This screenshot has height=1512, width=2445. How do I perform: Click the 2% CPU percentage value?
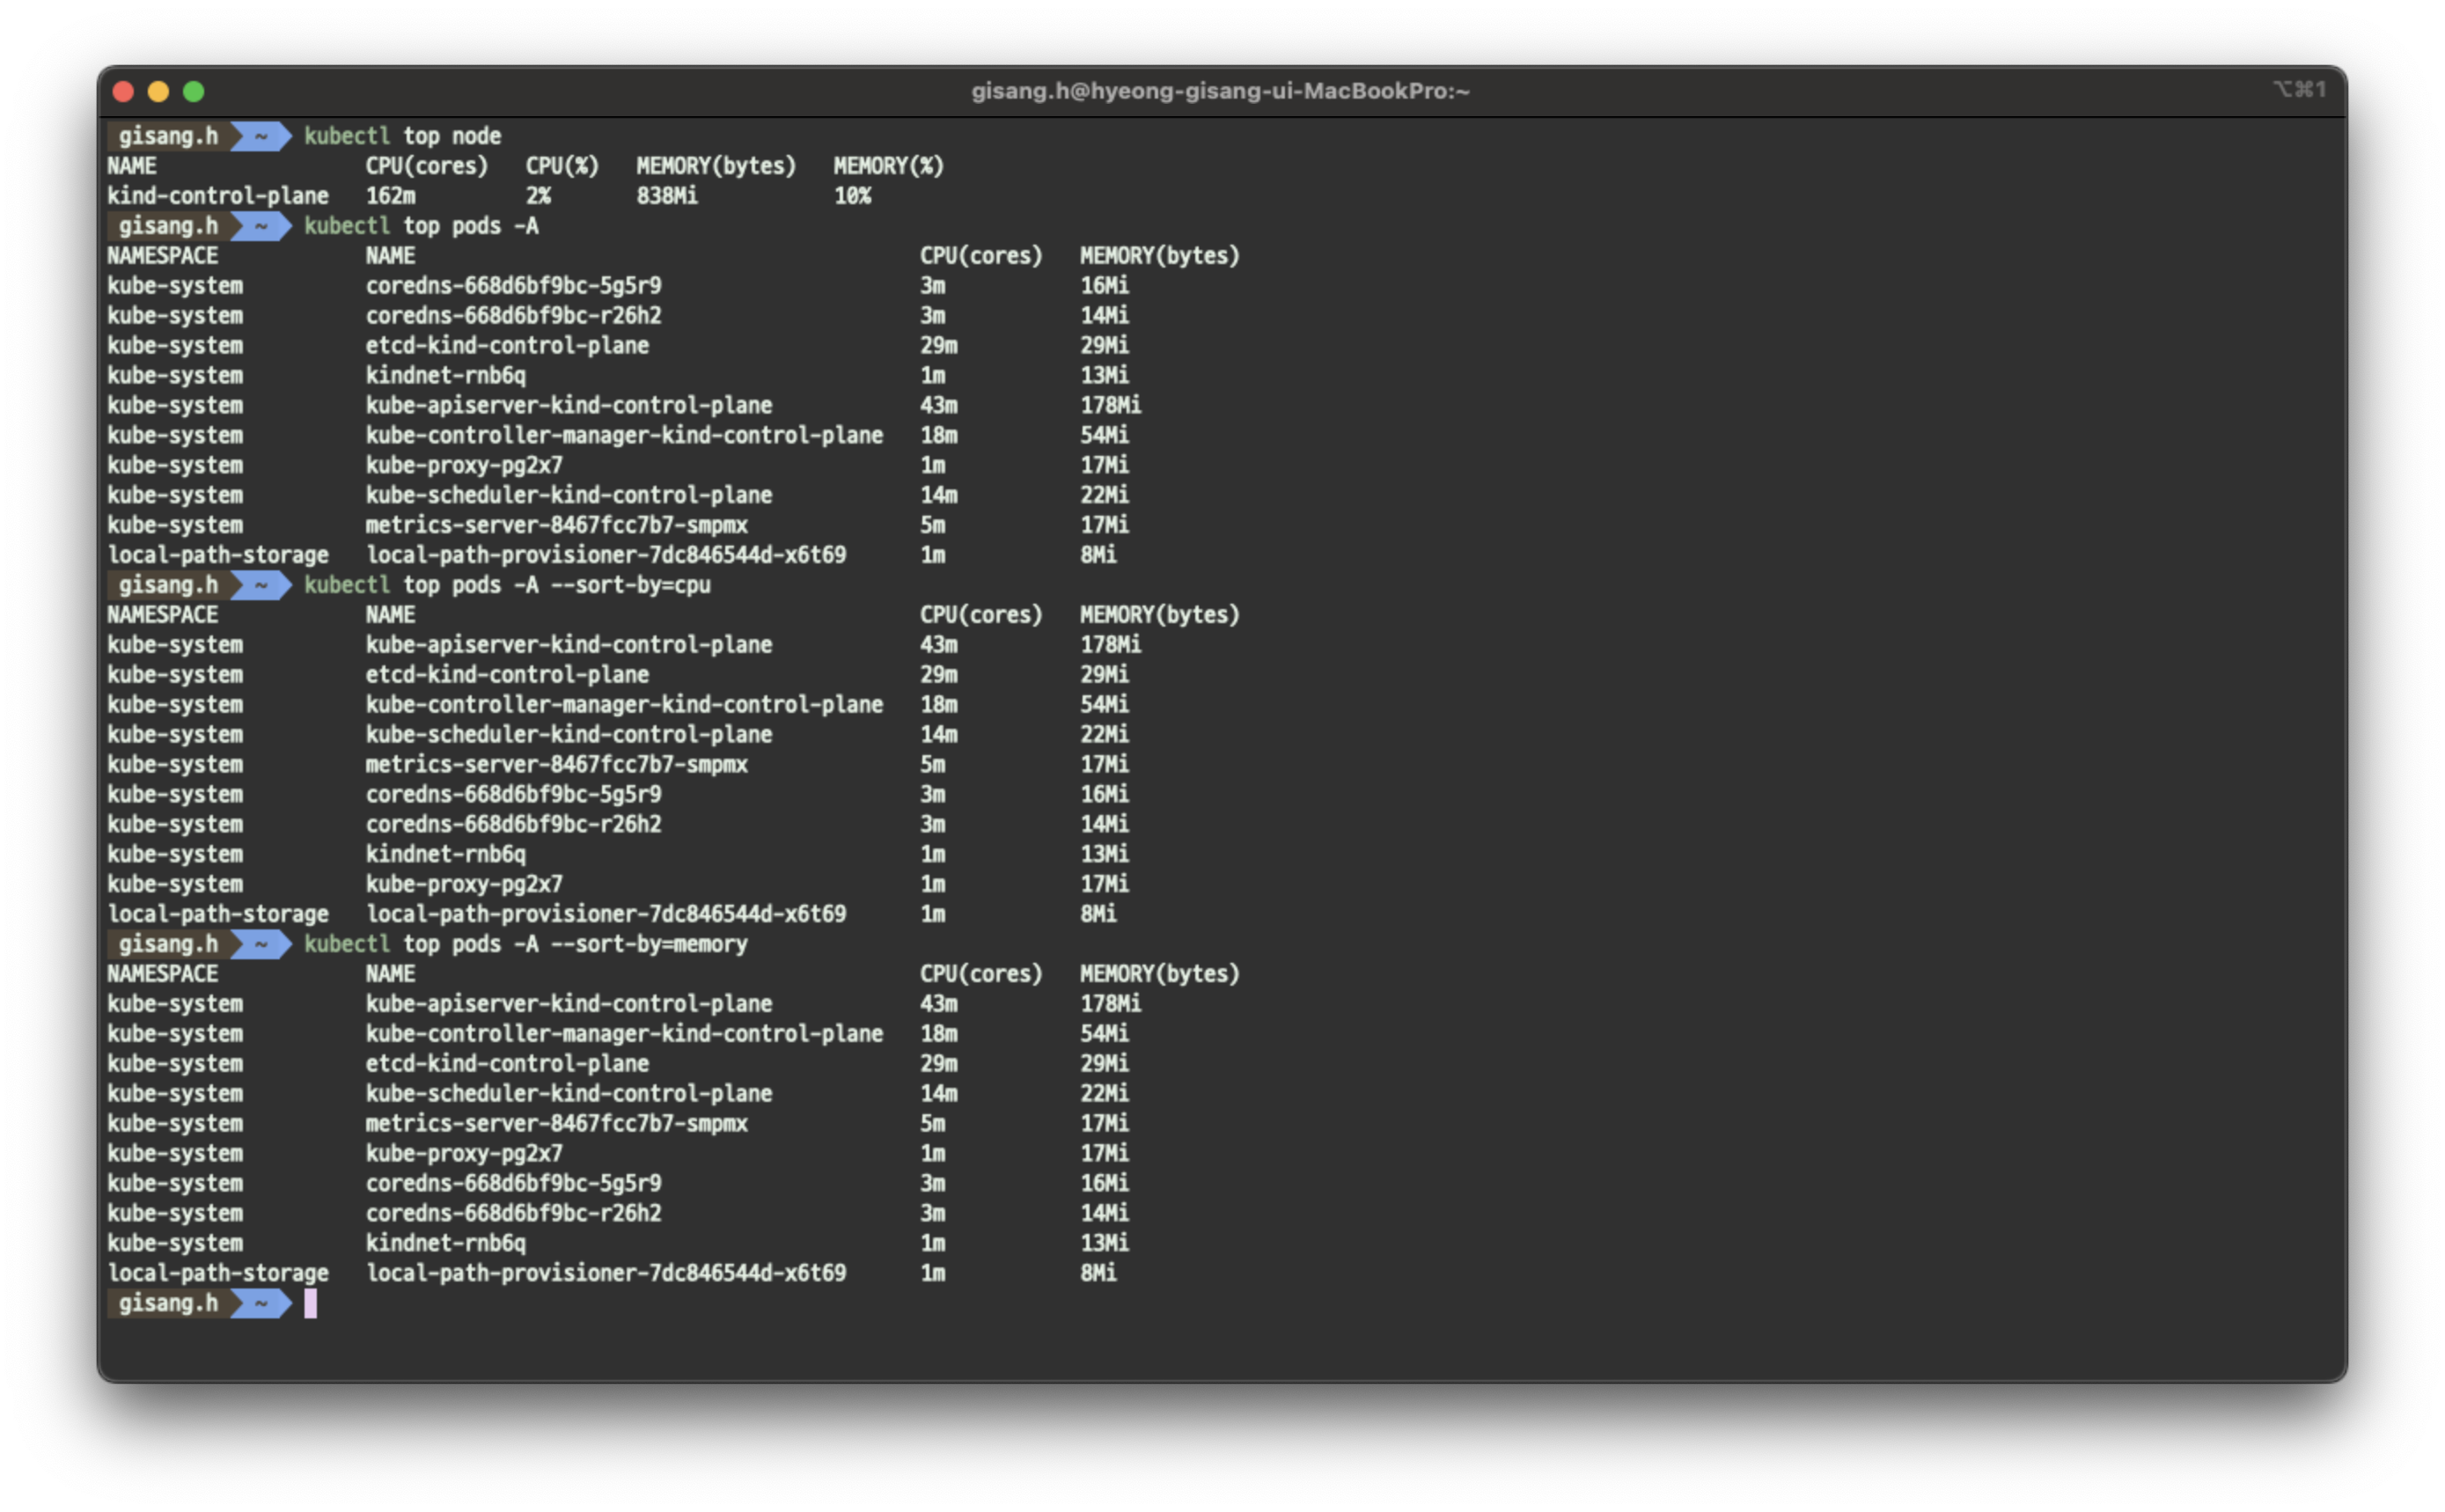[538, 196]
